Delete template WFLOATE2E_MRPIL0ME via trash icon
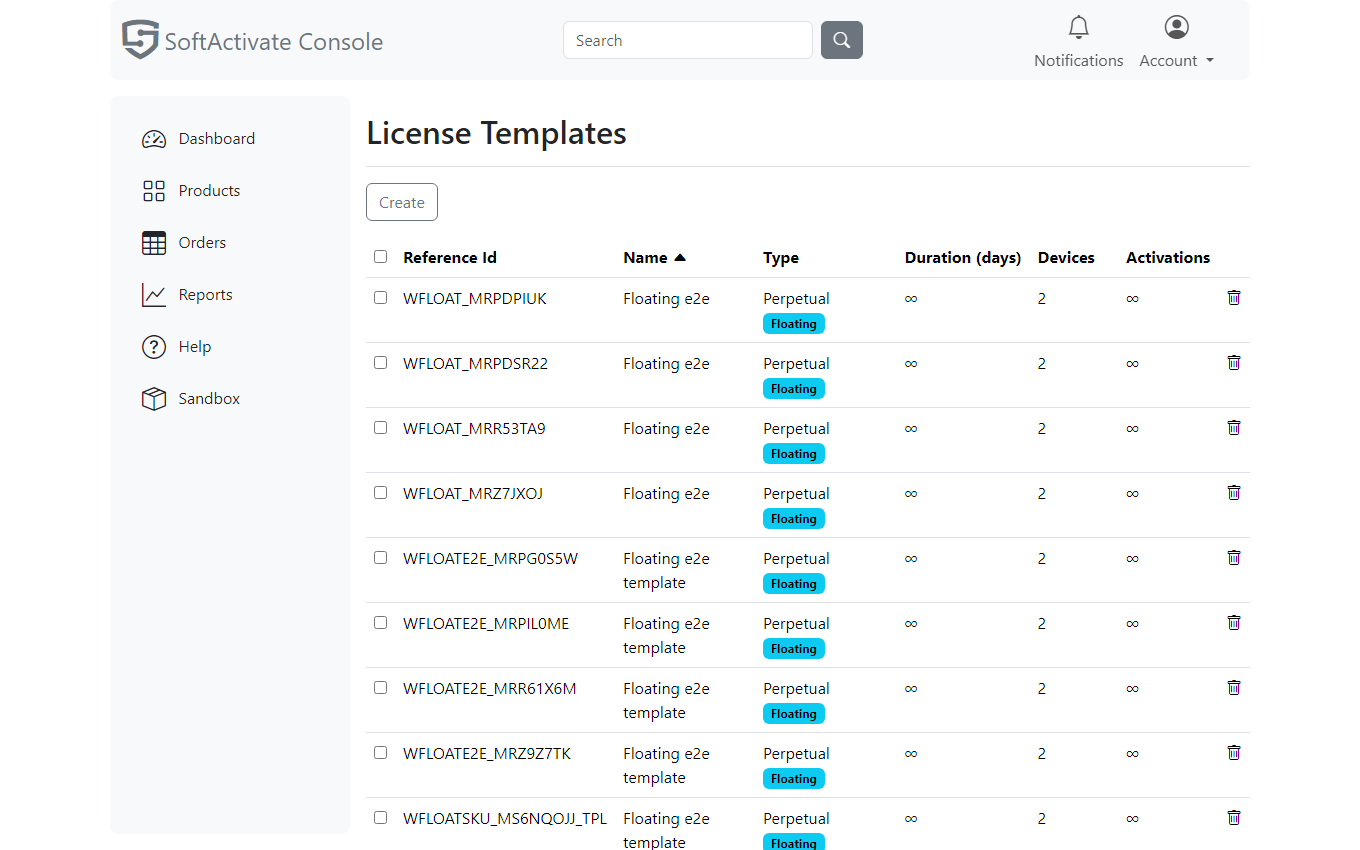This screenshot has width=1360, height=850. [1234, 622]
